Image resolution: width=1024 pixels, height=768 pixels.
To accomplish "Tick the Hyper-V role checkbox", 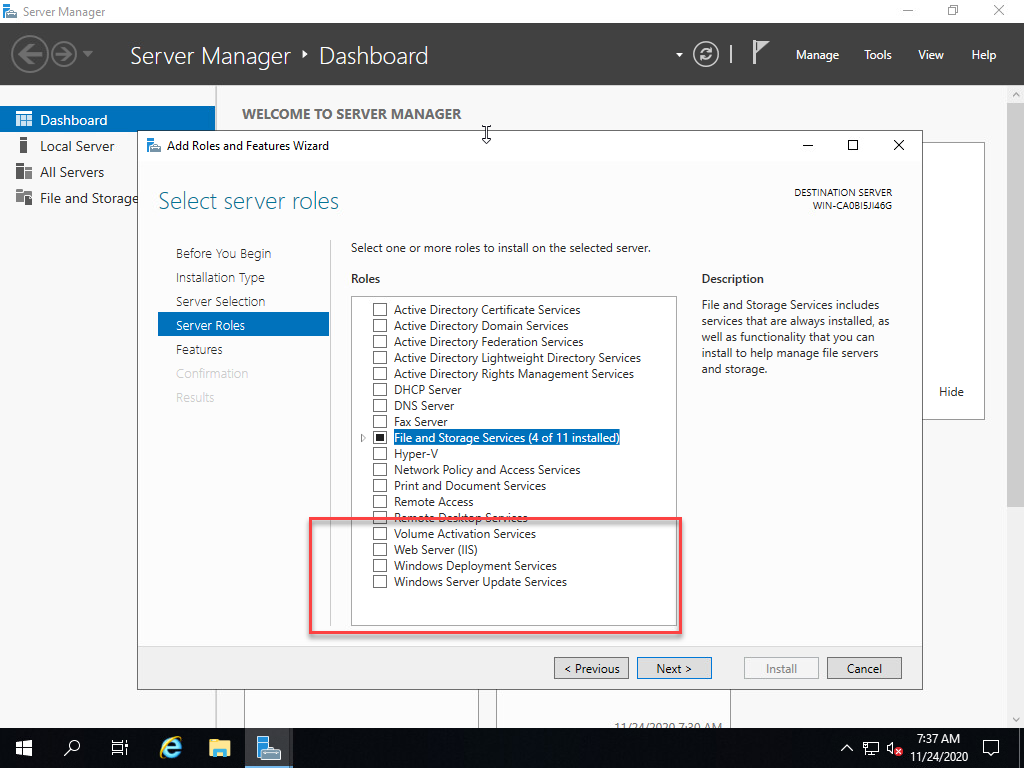I will tap(379, 453).
